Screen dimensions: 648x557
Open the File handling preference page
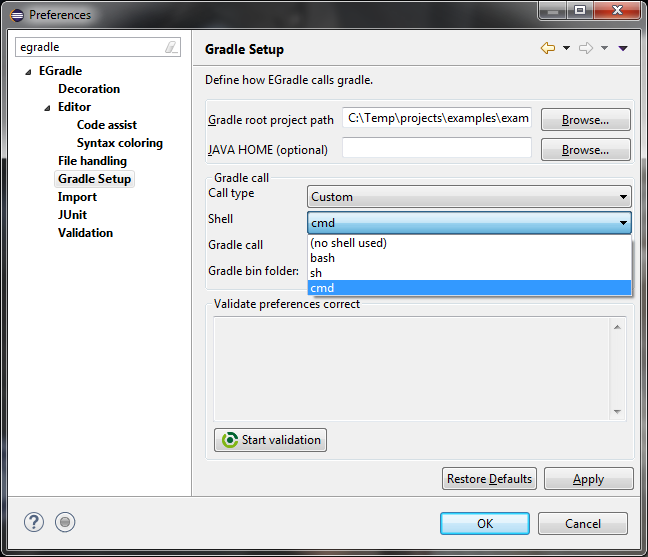tap(92, 161)
